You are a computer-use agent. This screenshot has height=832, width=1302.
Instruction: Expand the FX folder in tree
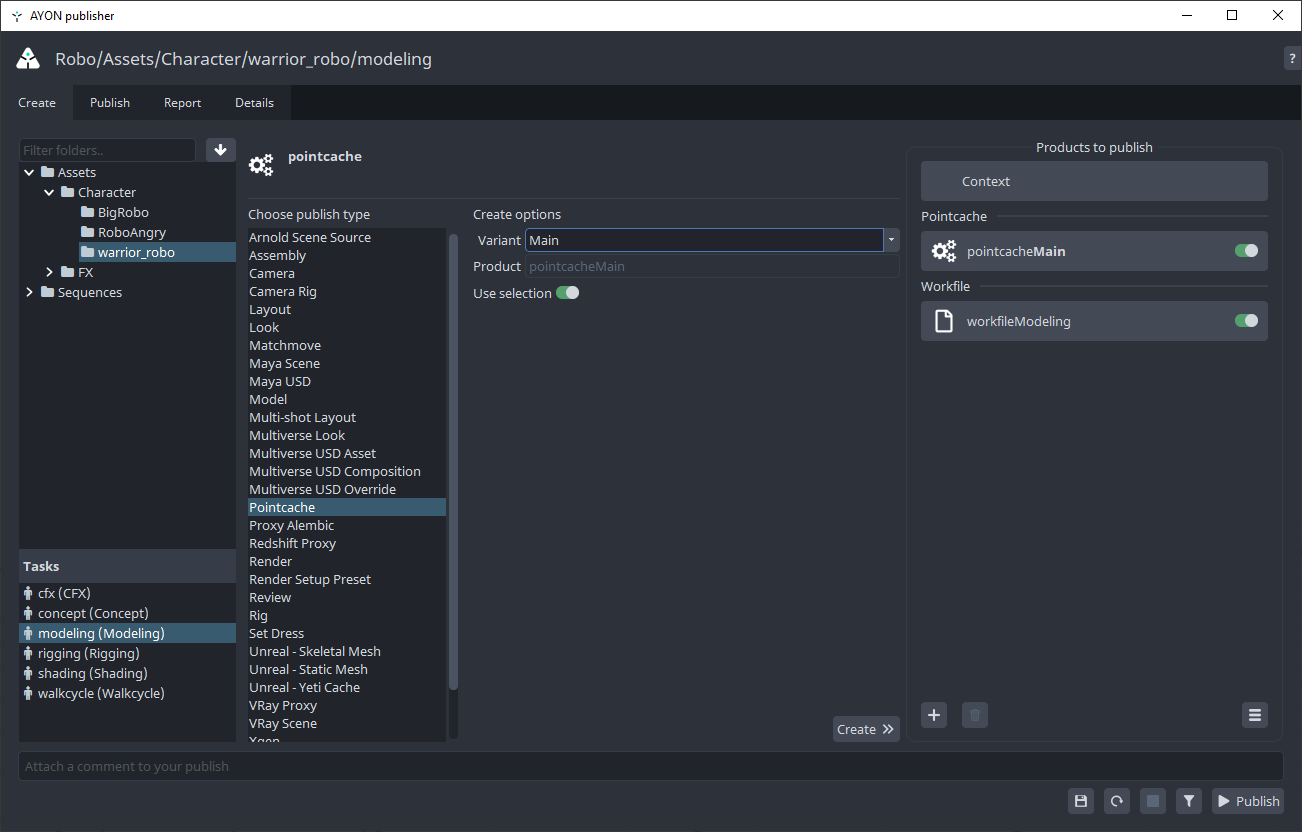pos(50,272)
